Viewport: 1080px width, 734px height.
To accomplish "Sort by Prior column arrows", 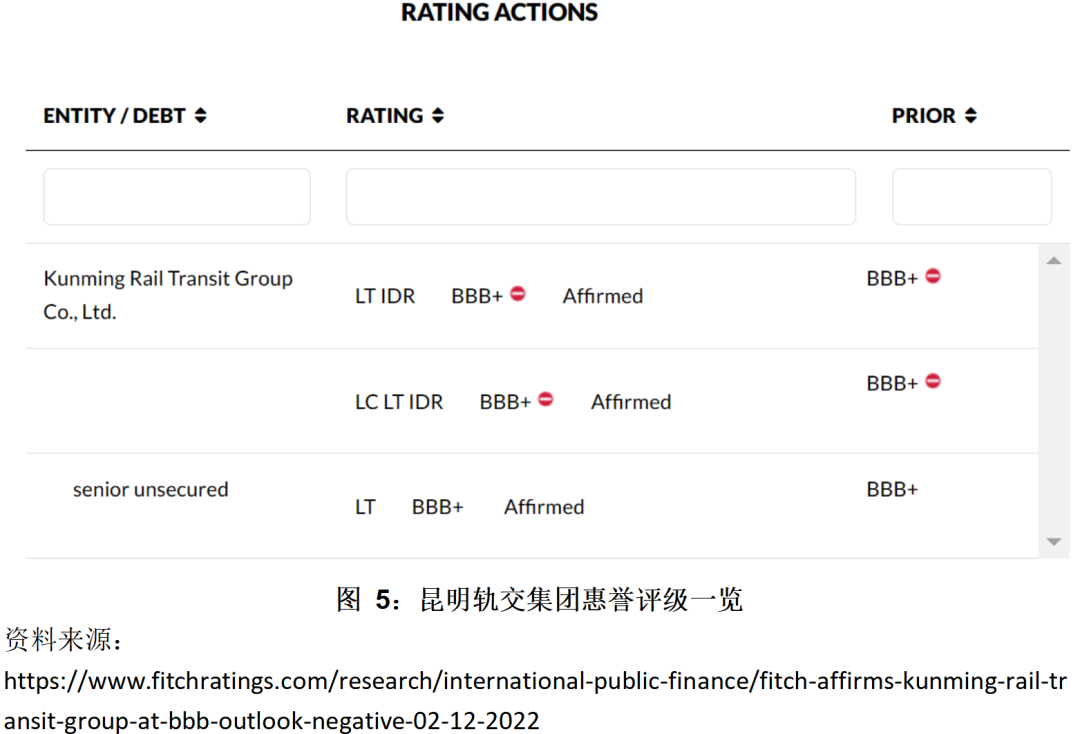I will 970,116.
